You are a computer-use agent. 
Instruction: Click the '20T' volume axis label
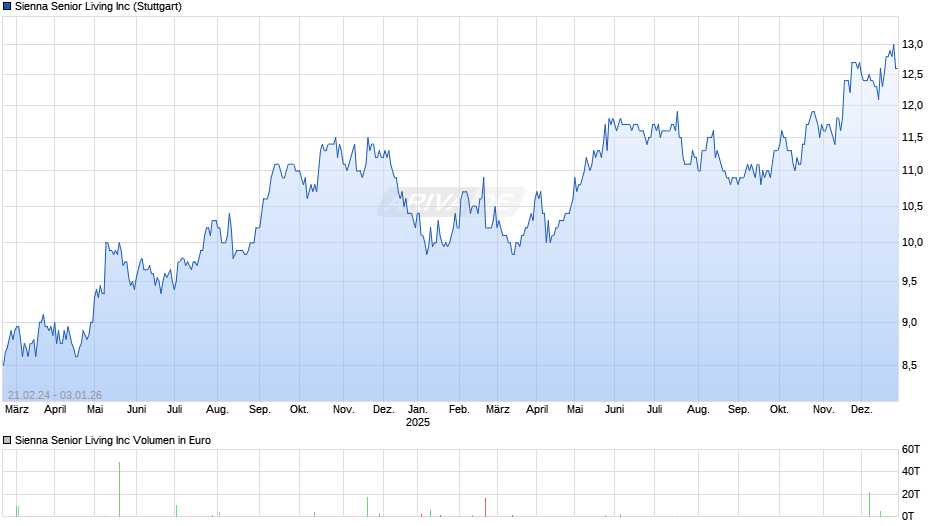[911, 494]
